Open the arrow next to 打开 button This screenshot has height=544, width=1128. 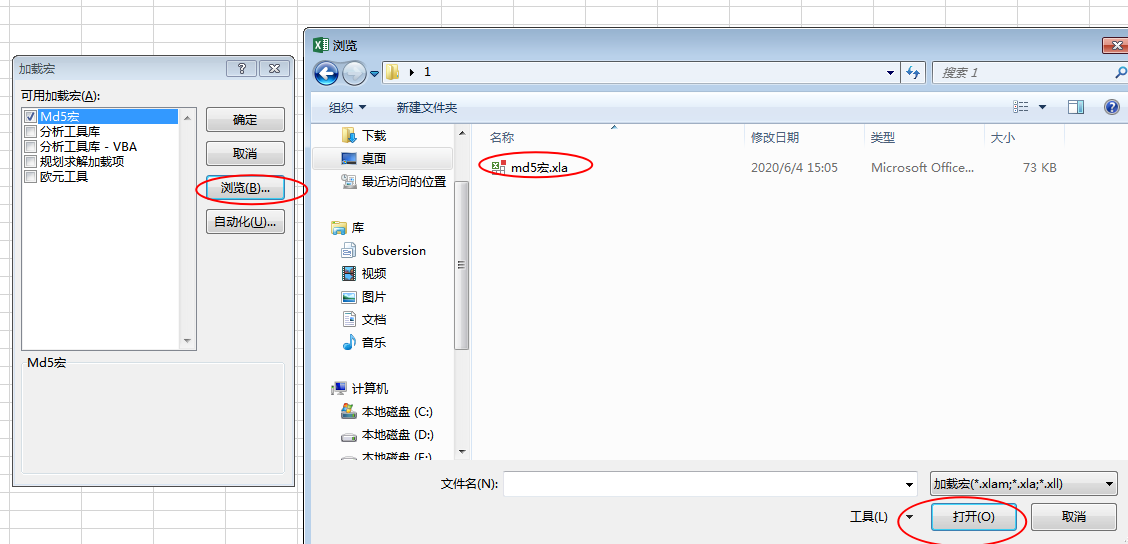911,517
